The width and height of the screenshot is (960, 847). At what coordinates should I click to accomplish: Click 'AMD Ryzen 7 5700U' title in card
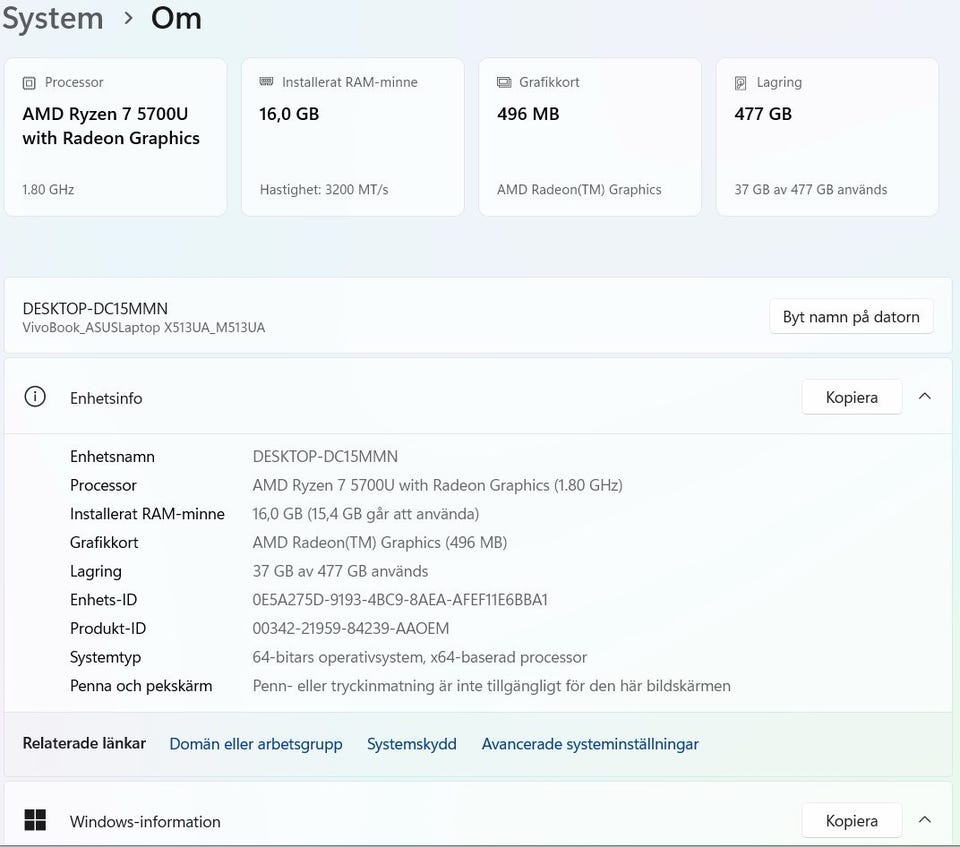pyautogui.click(x=105, y=114)
